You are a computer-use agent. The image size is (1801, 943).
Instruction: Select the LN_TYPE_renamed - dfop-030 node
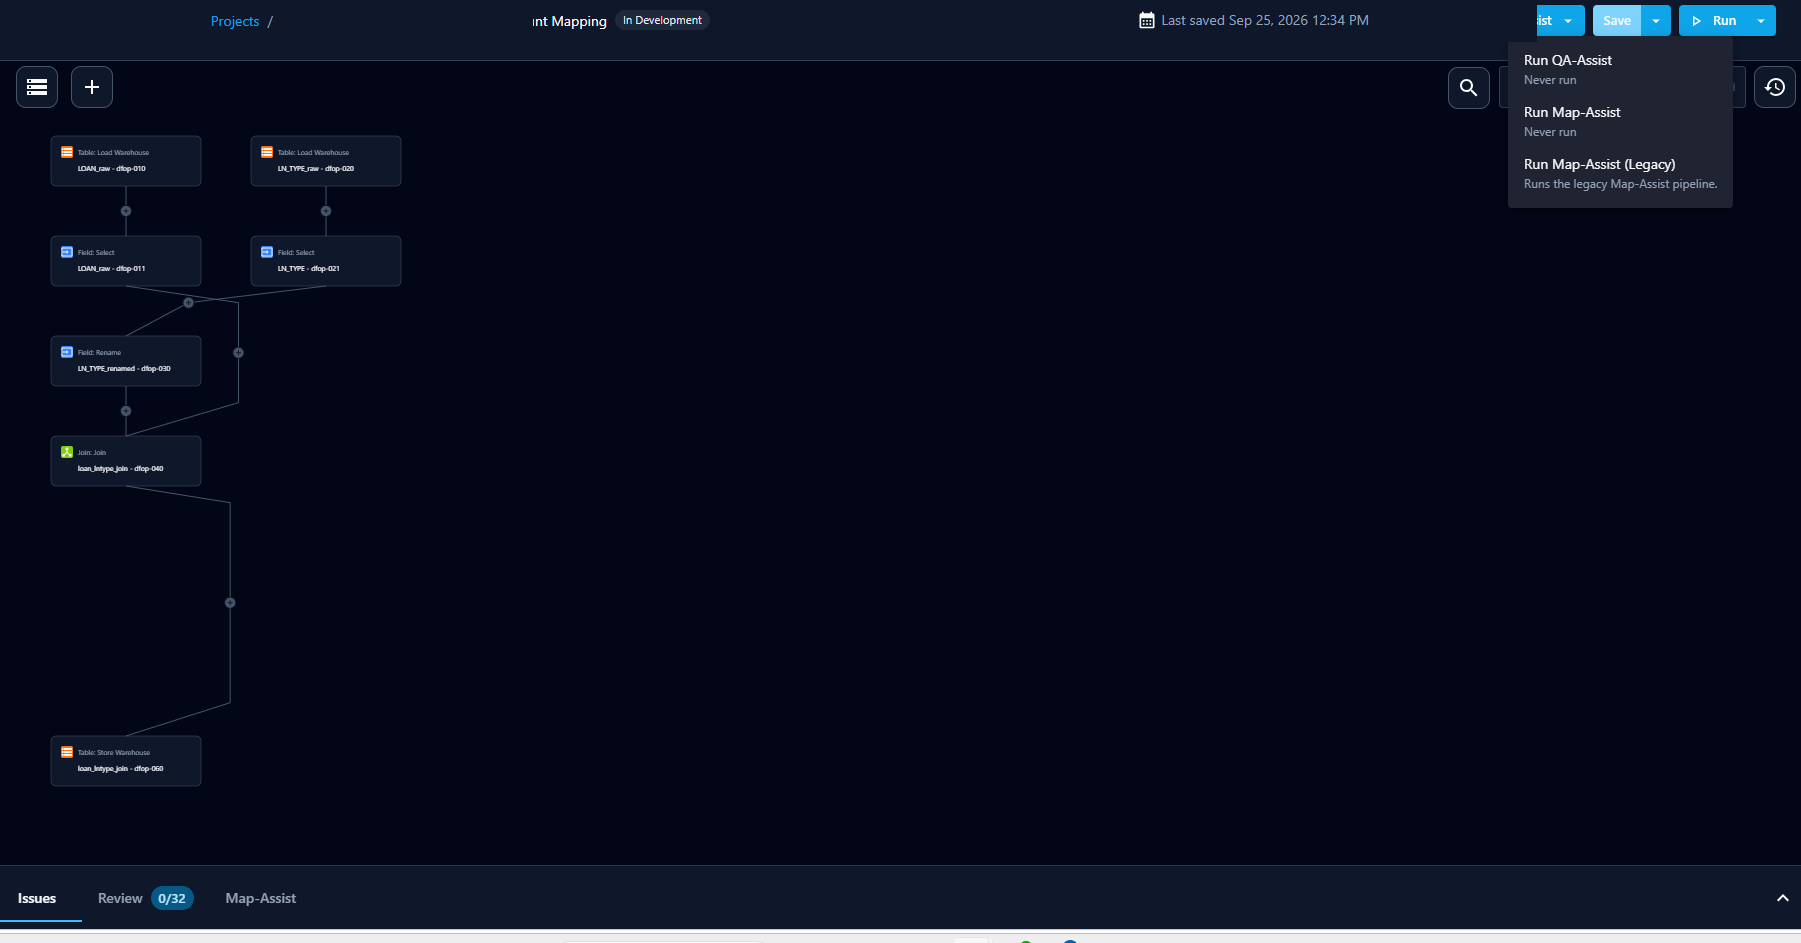(x=126, y=361)
